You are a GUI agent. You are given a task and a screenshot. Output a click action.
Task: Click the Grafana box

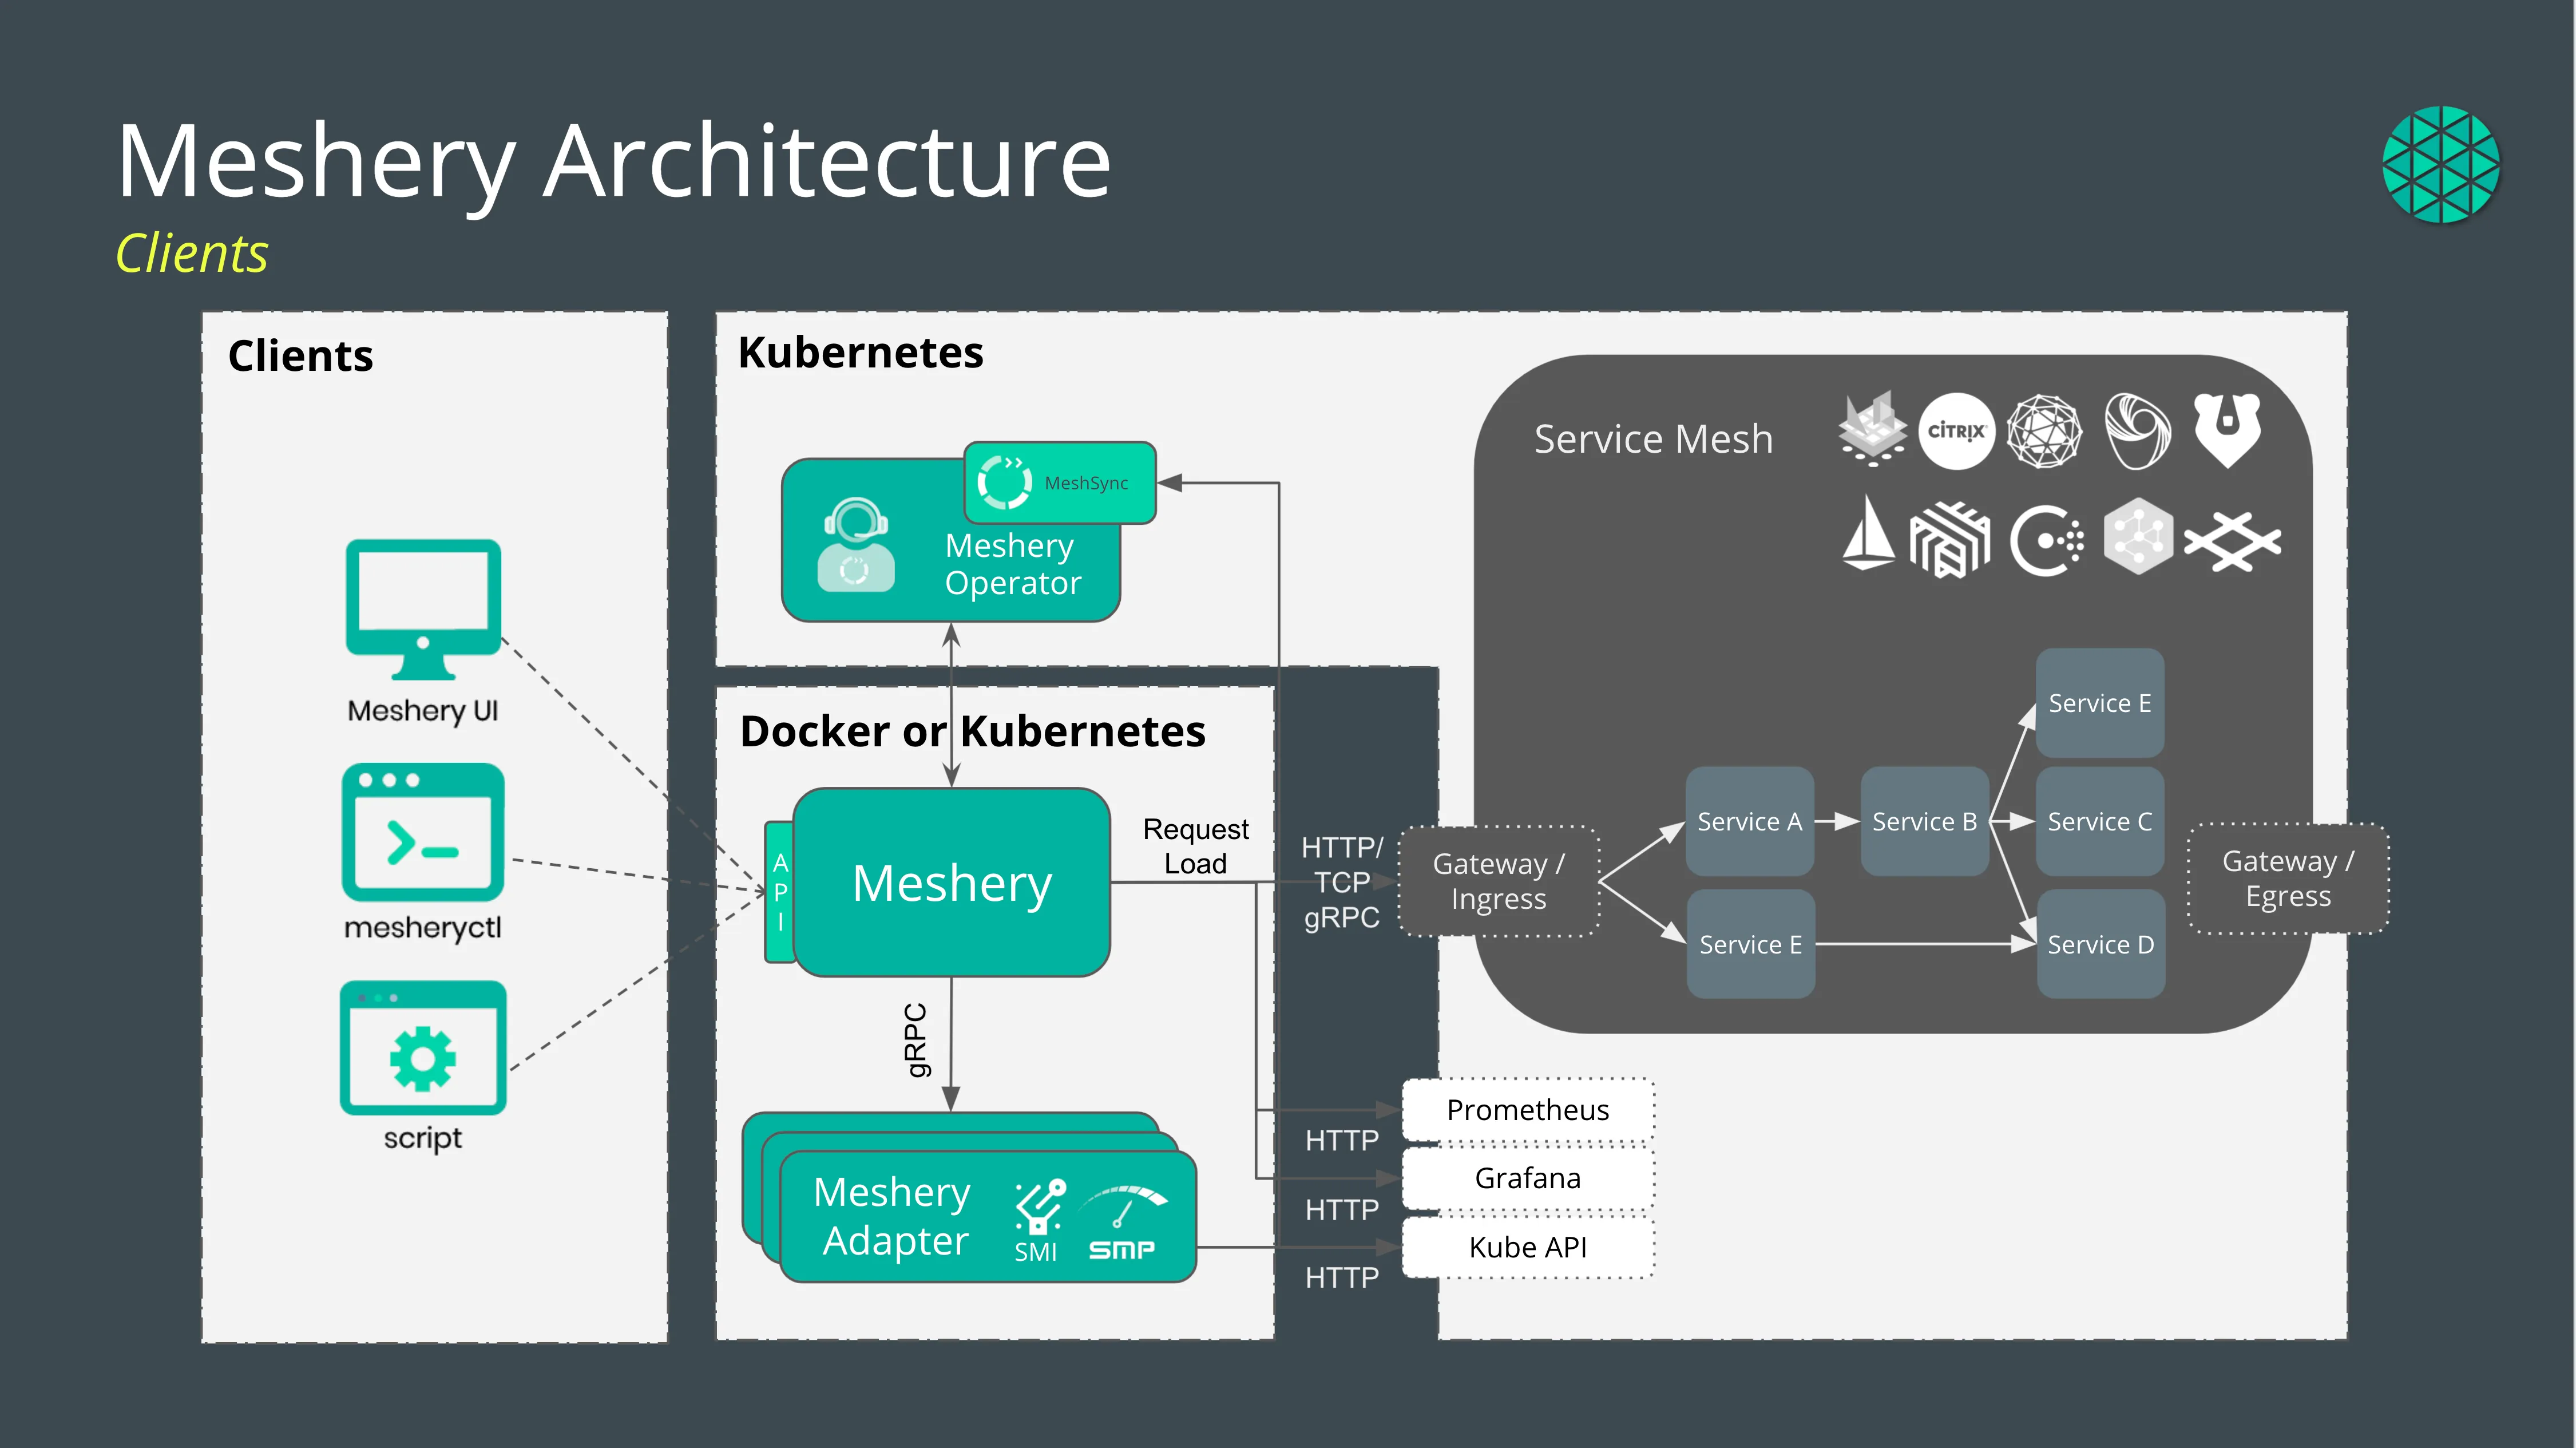point(1527,1178)
